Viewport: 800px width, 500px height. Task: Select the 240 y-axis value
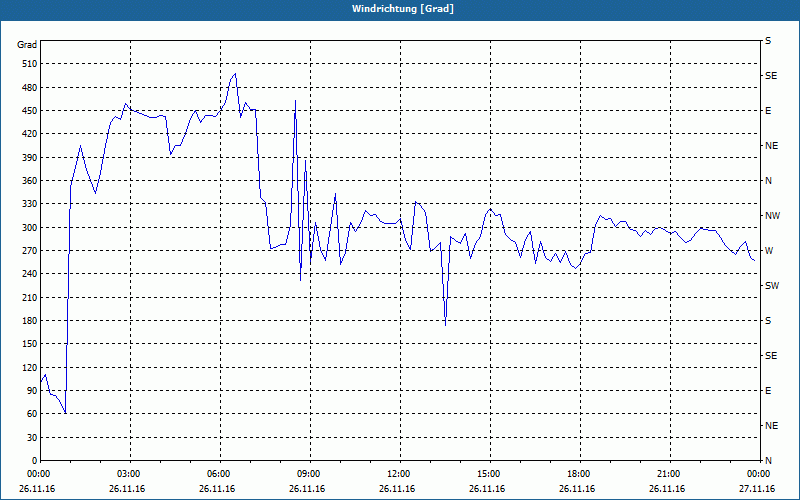(30, 274)
